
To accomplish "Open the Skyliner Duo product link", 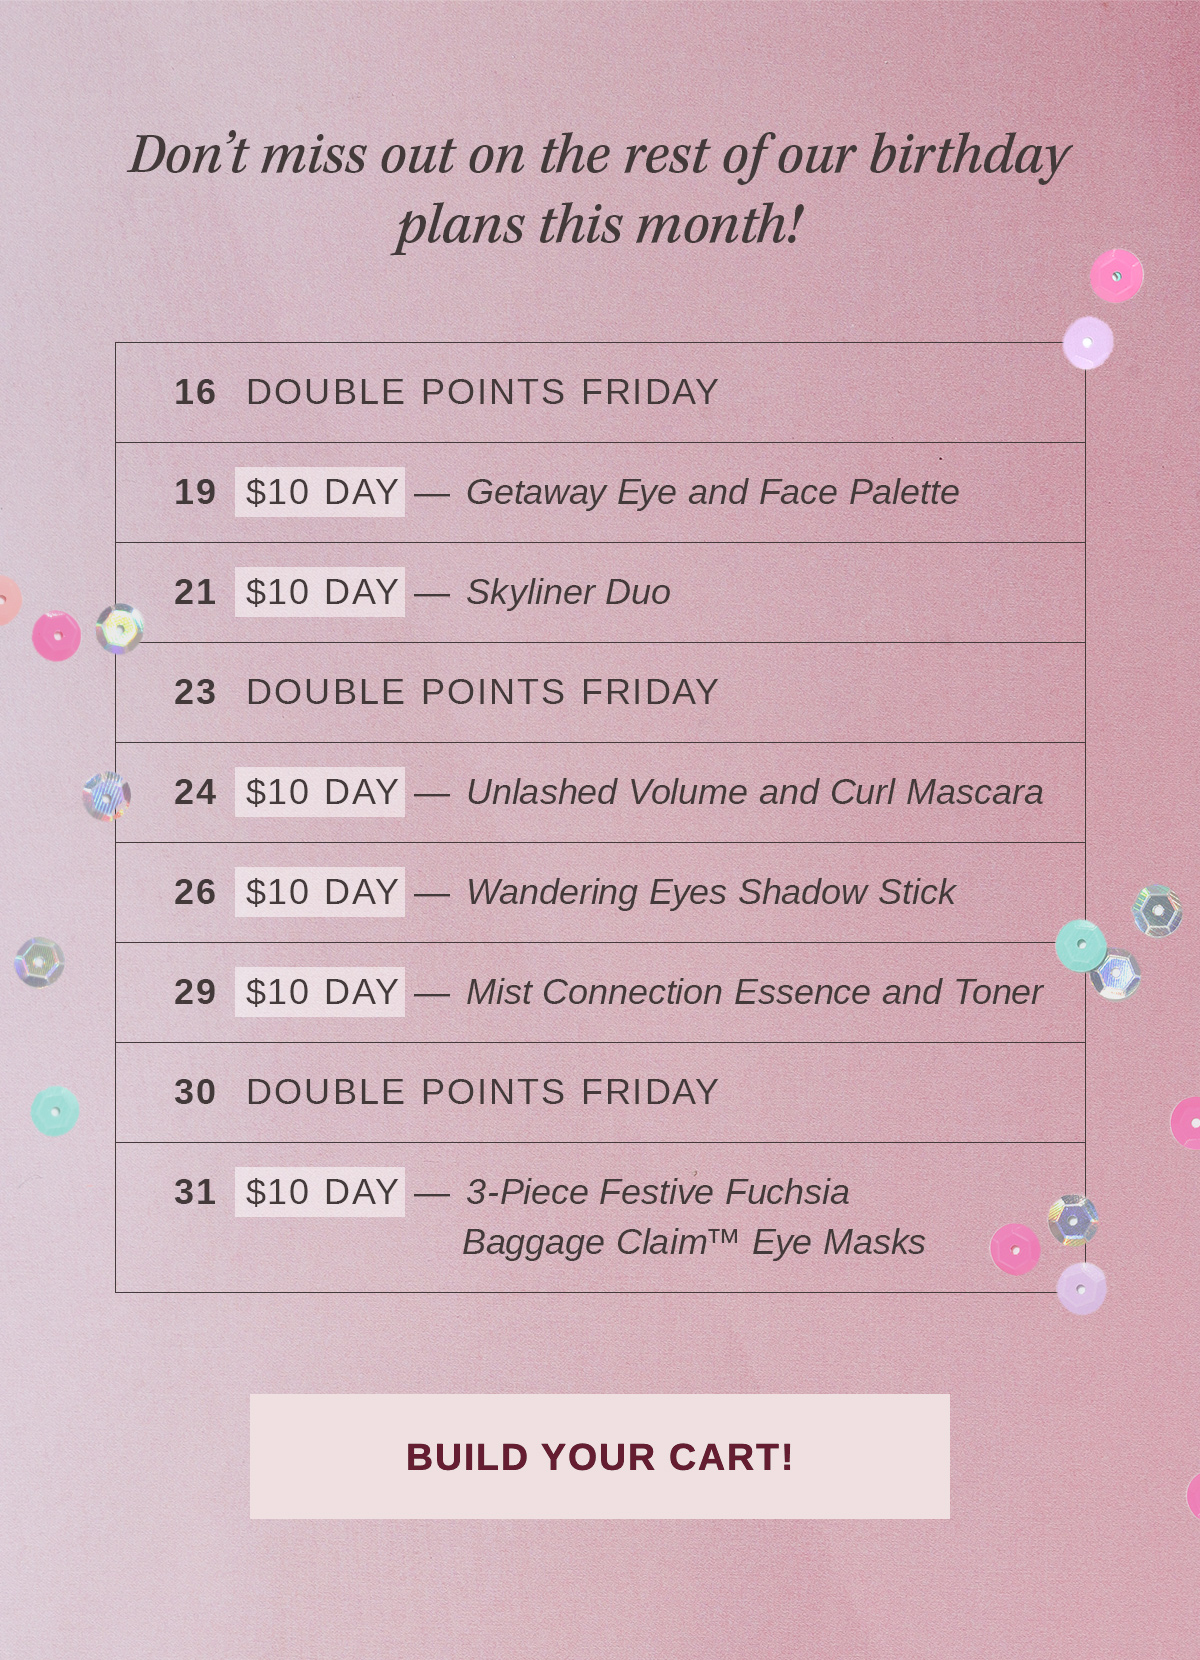I will (568, 592).
